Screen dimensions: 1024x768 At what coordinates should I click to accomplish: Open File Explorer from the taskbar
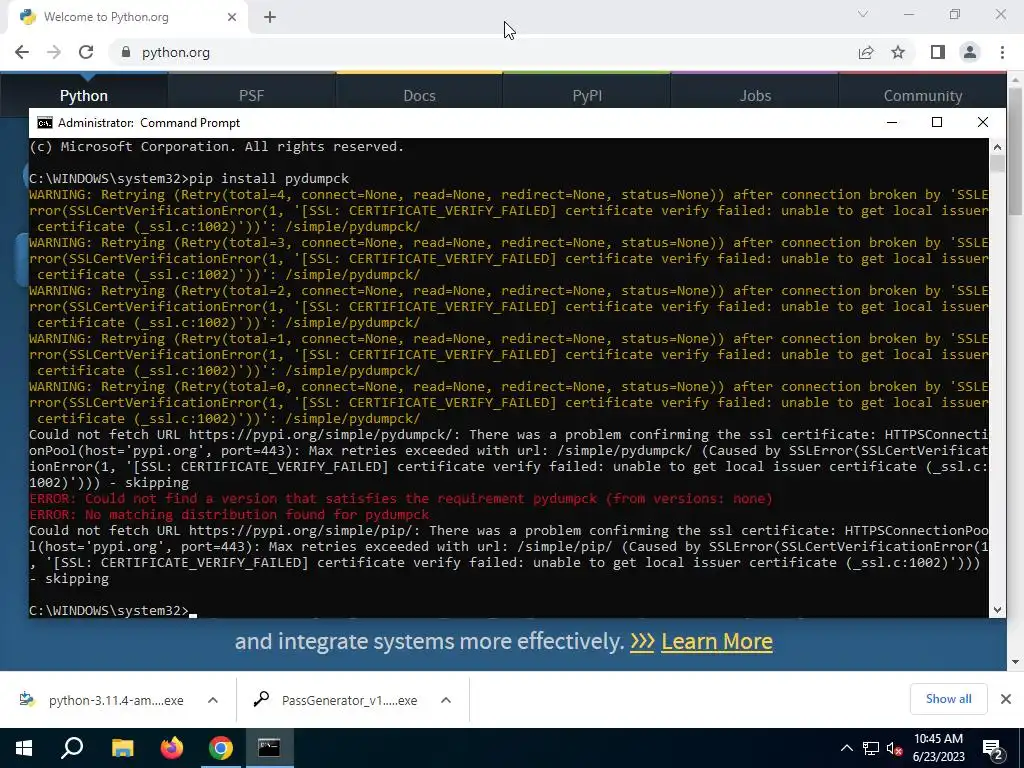pos(122,748)
